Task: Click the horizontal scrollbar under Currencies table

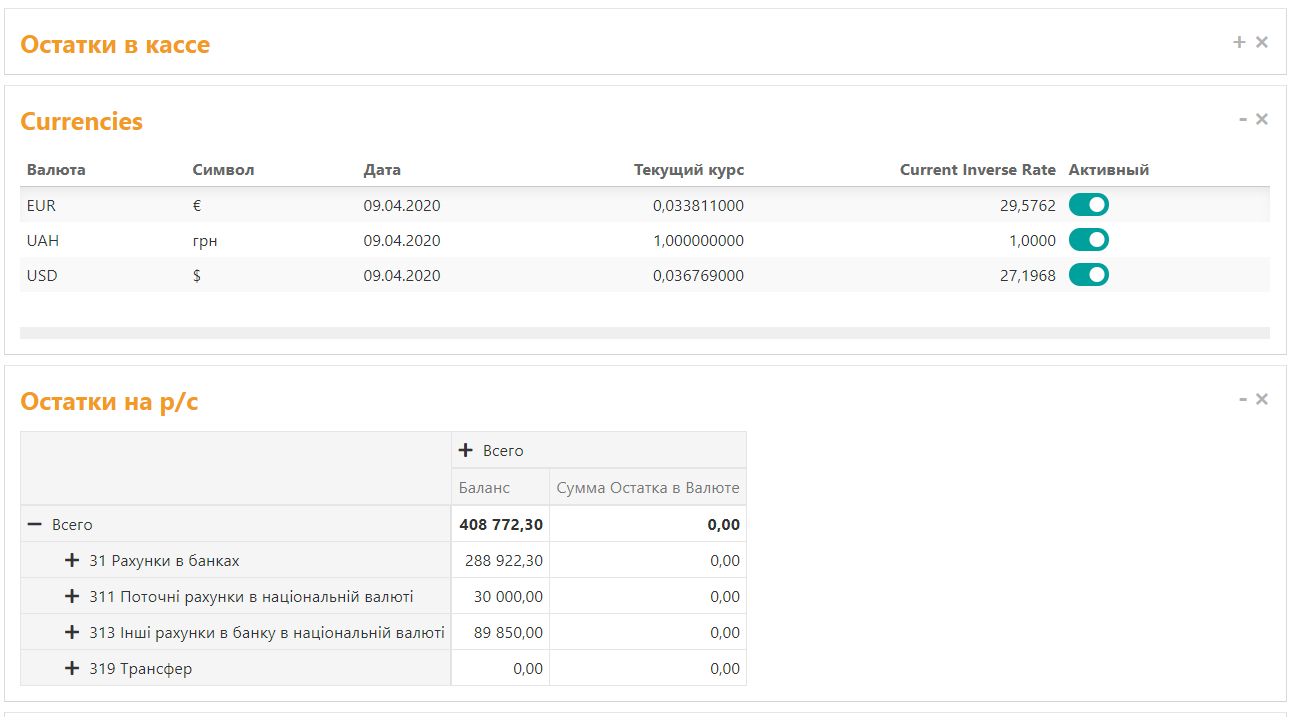Action: [645, 333]
